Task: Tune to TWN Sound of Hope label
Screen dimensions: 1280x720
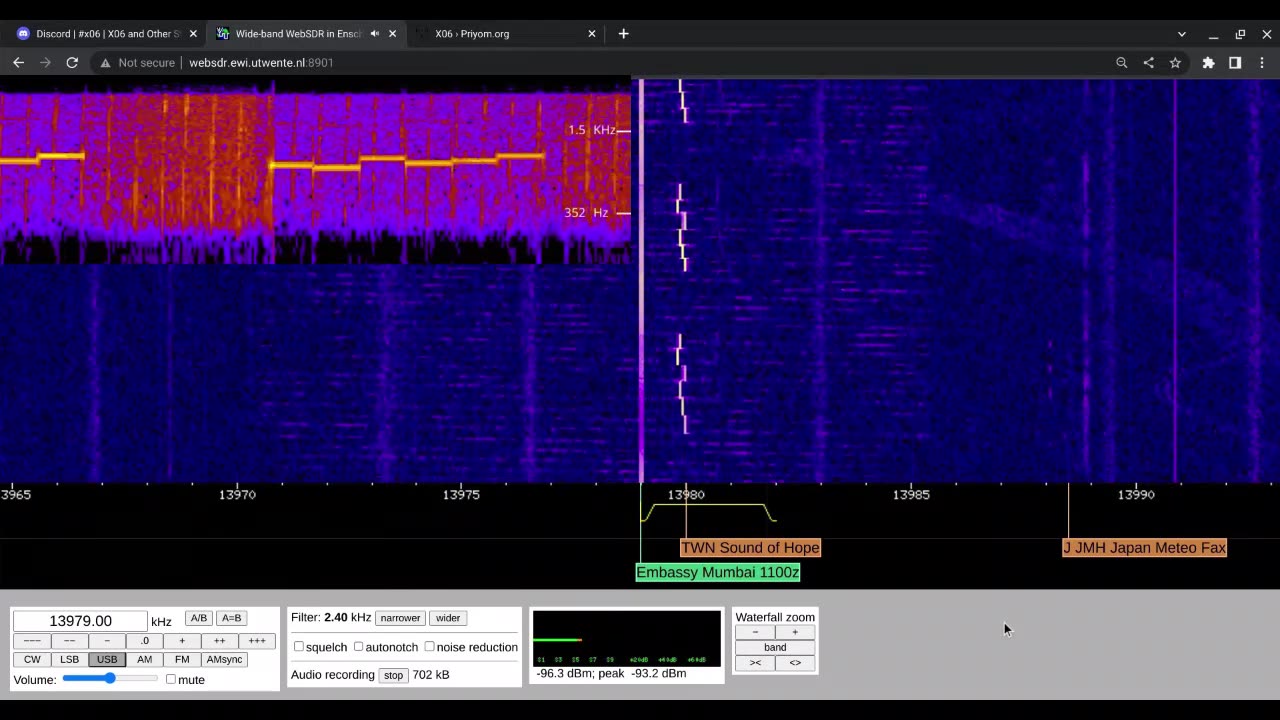Action: click(x=750, y=547)
